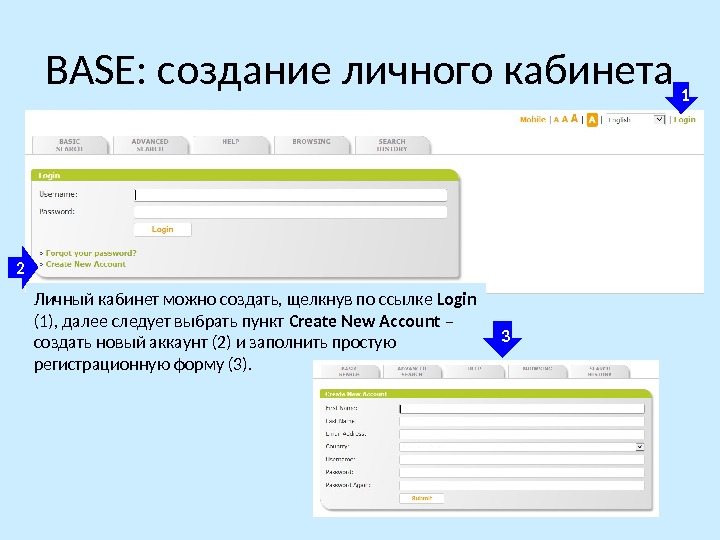Focus the Username field in Create New Account
Image resolution: width=720 pixels, height=540 pixels.
pyautogui.click(x=522, y=460)
